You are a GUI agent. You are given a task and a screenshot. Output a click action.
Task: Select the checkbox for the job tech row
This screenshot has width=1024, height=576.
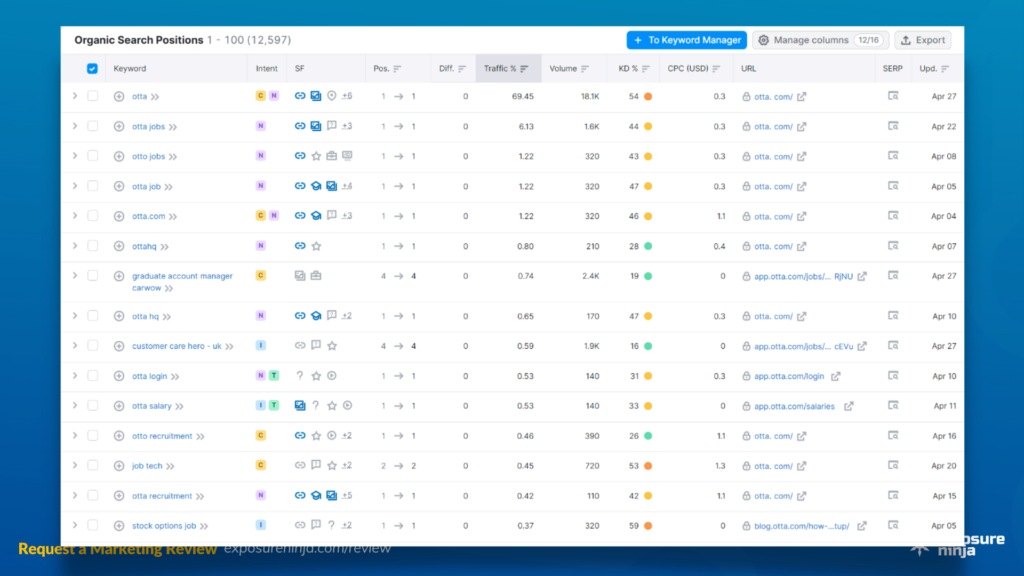93,466
